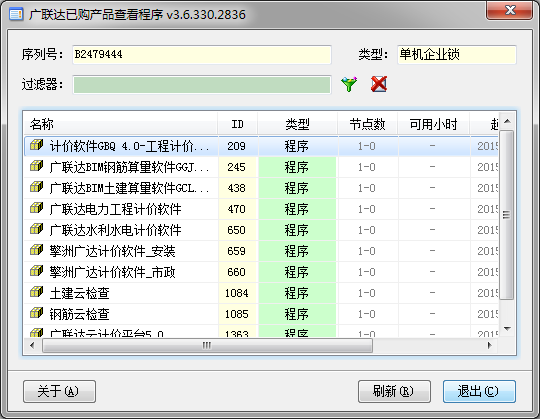Click the 程序 type cell in row 245

pos(297,167)
